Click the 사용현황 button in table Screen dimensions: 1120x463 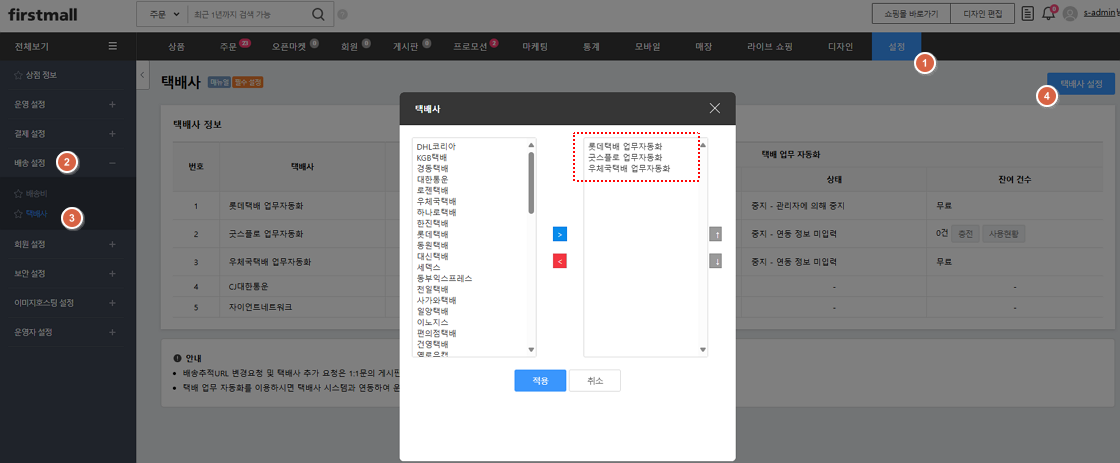1004,234
